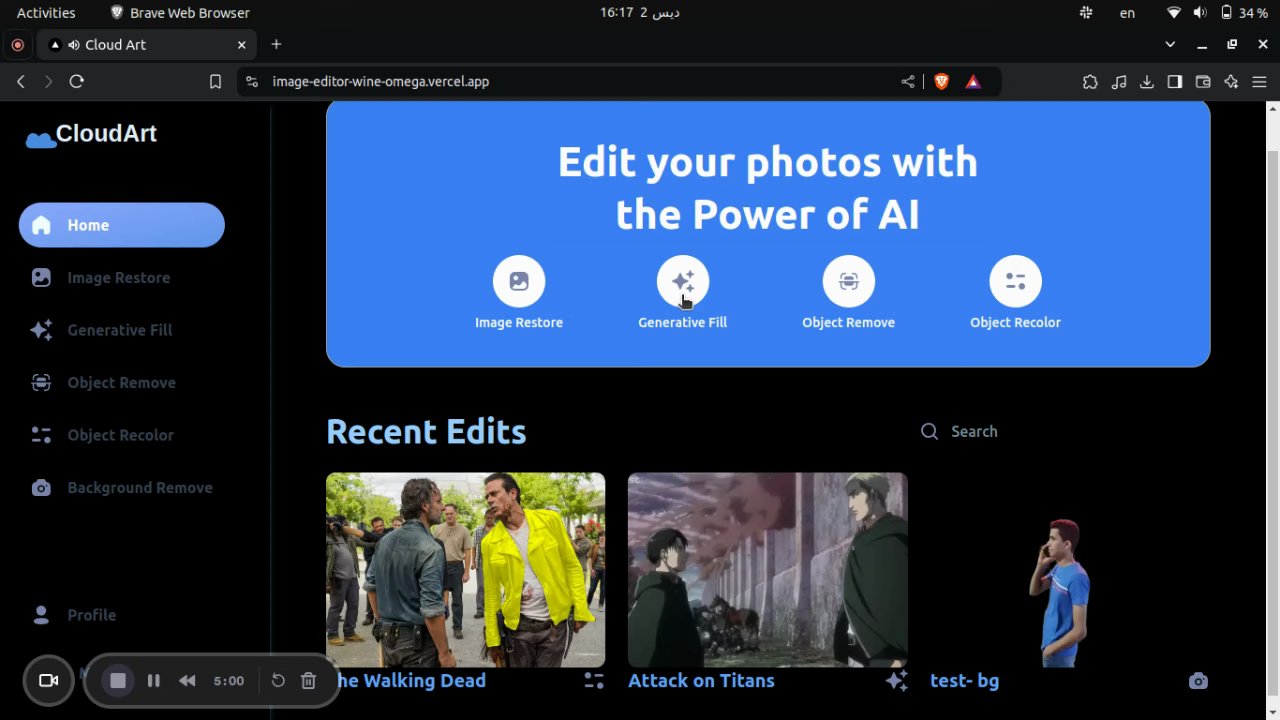The image size is (1280, 720).
Task: Open Brave Rewards triangle icon
Action: coord(973,81)
